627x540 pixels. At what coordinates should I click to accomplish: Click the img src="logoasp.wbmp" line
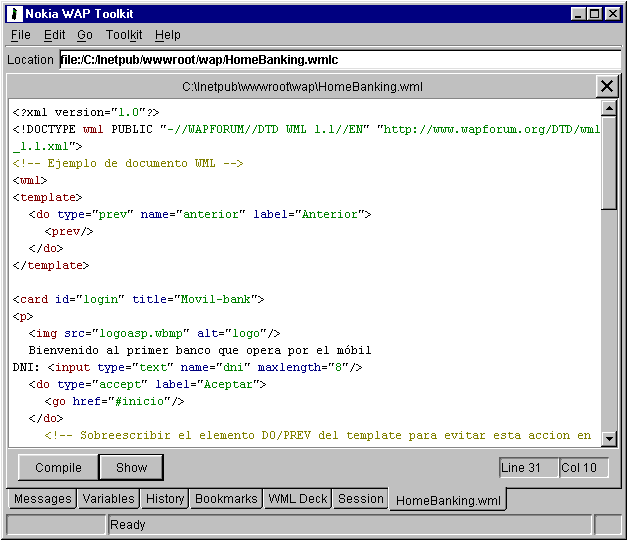point(154,334)
